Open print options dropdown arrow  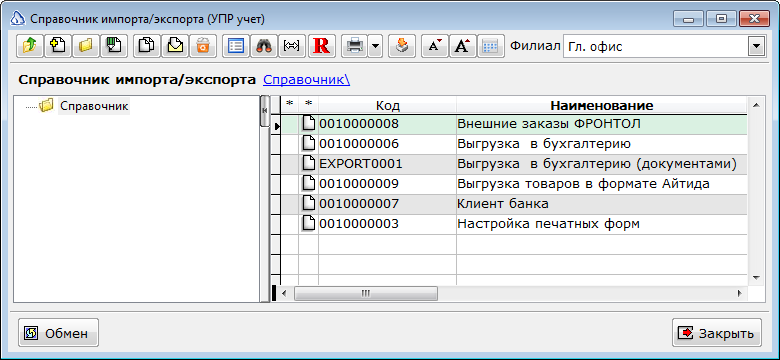pyautogui.click(x=375, y=46)
